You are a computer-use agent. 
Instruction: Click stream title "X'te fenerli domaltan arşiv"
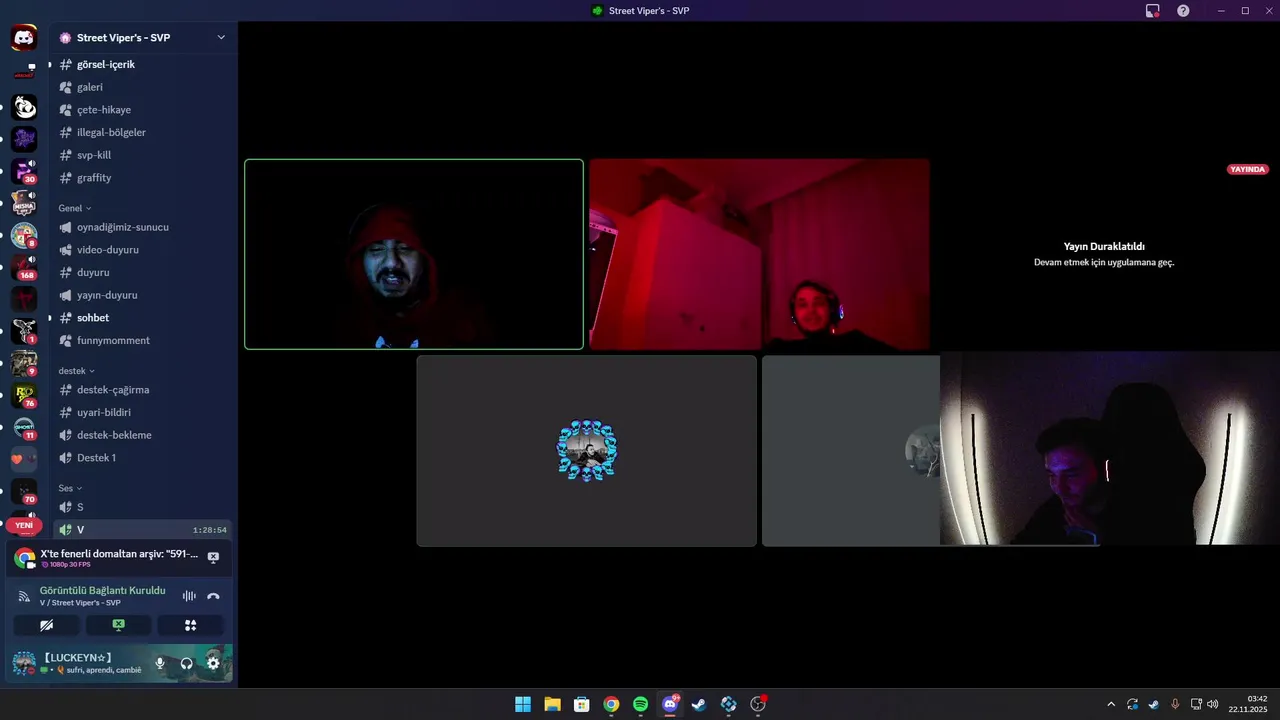[119, 553]
